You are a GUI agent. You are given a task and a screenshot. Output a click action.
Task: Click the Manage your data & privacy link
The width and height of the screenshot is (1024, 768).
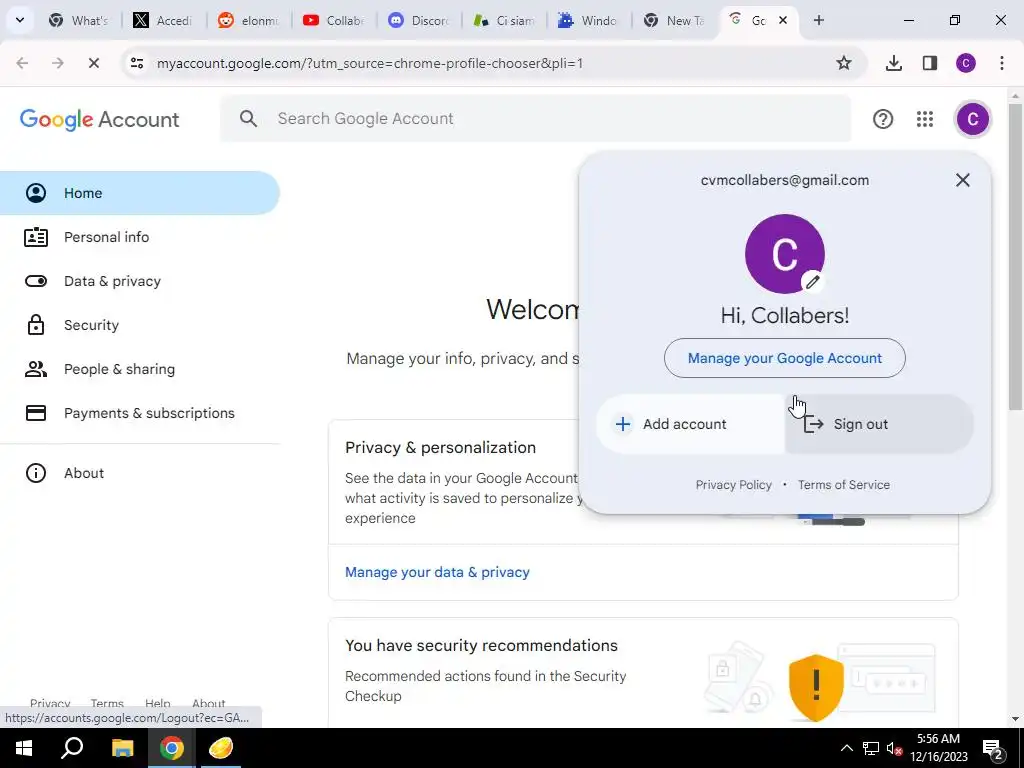437,572
